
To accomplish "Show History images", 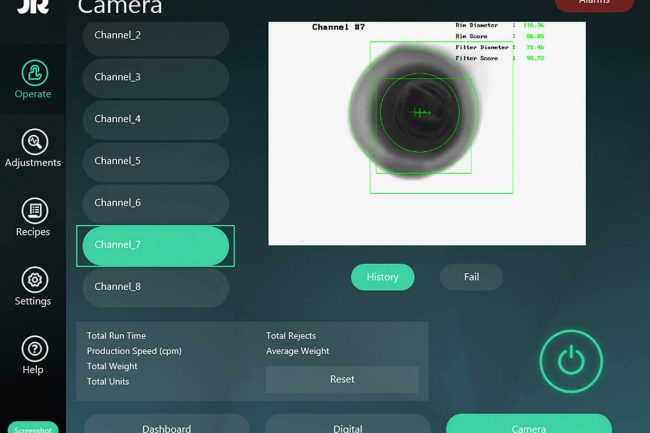I will click(382, 277).
